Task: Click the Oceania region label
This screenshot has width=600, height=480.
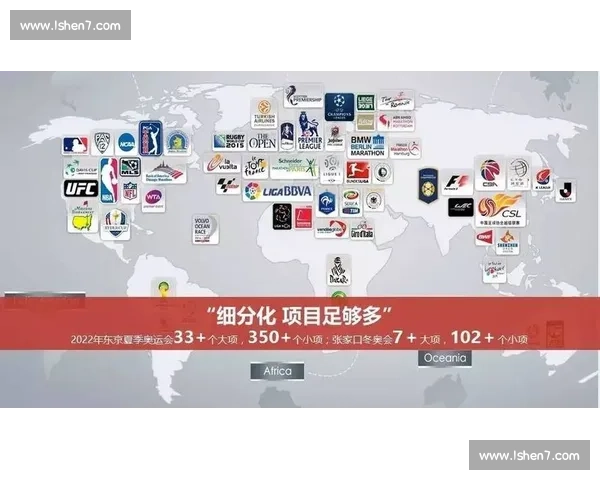Action: 445,358
